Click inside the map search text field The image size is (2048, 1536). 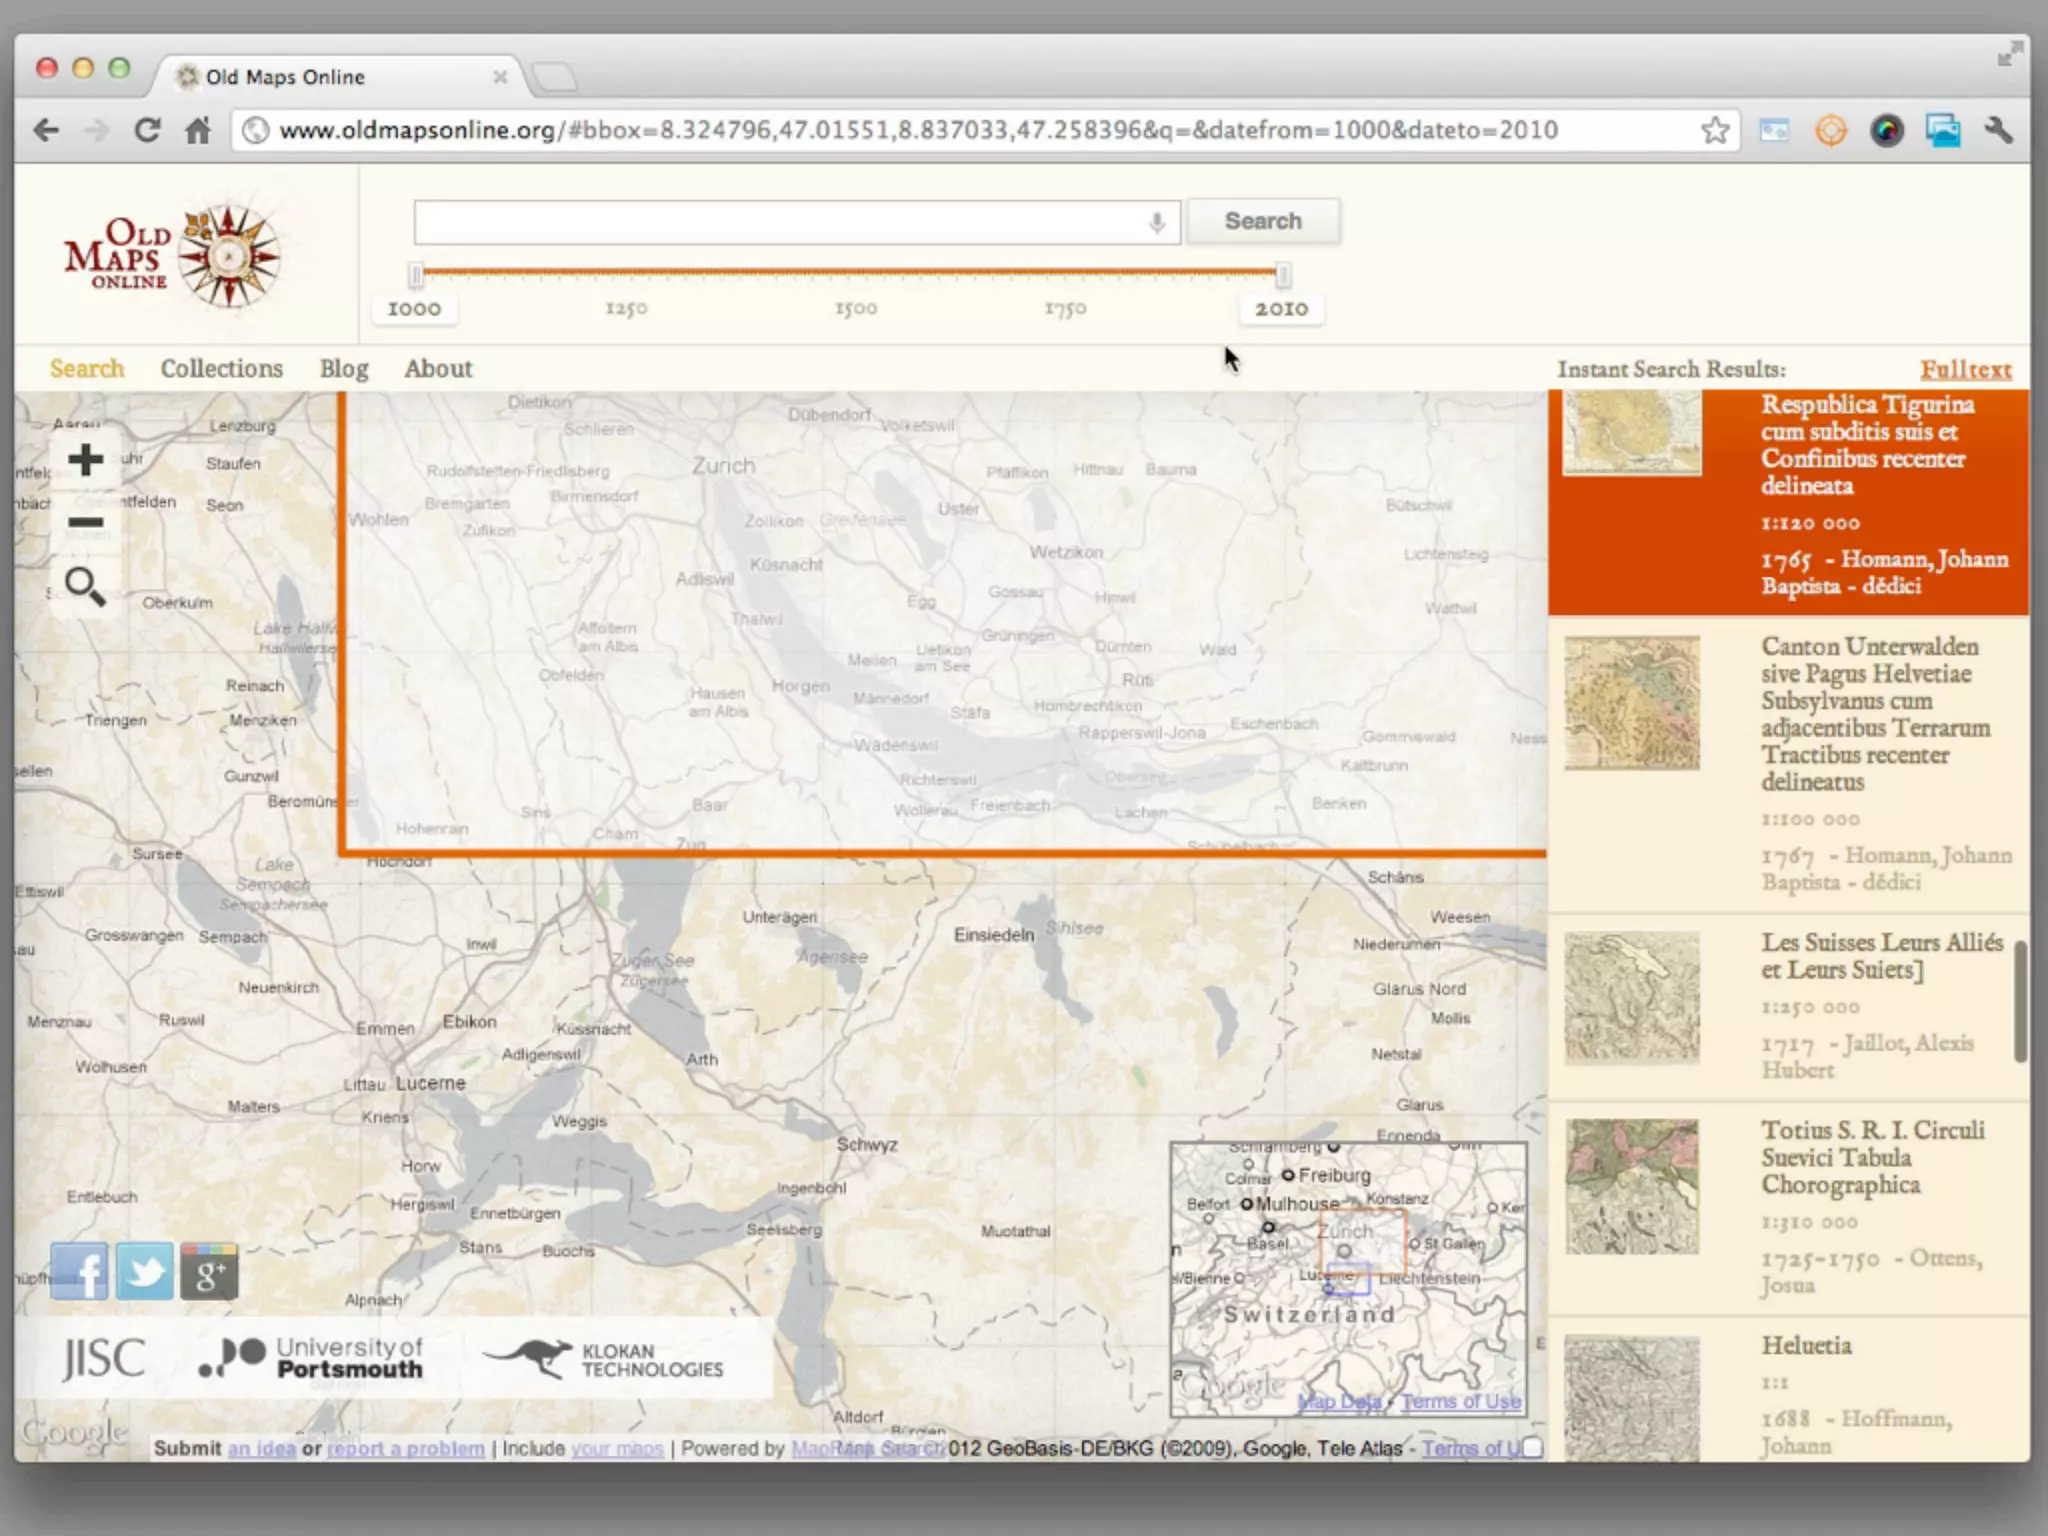click(780, 222)
